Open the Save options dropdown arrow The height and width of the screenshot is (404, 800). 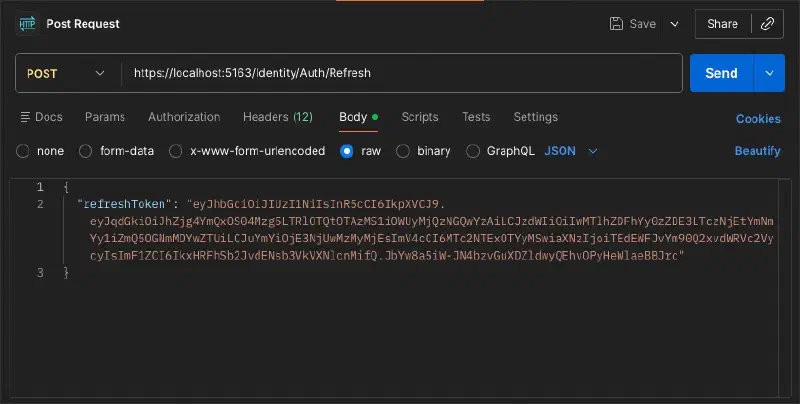click(x=674, y=24)
